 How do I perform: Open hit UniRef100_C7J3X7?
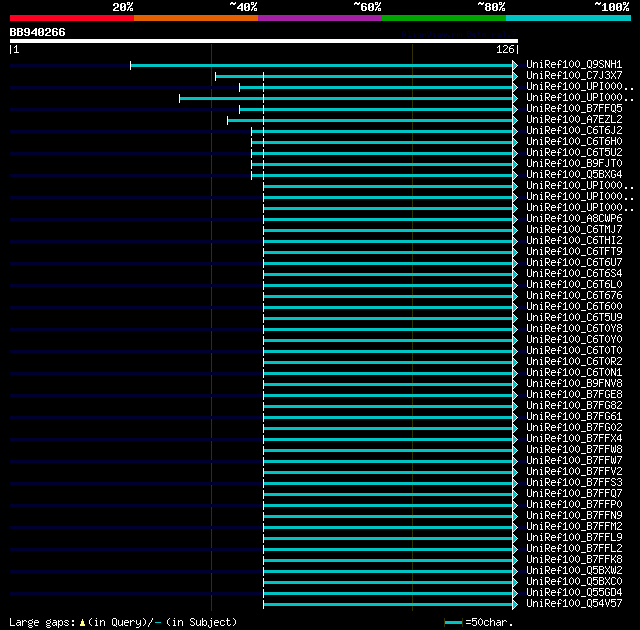574,75
